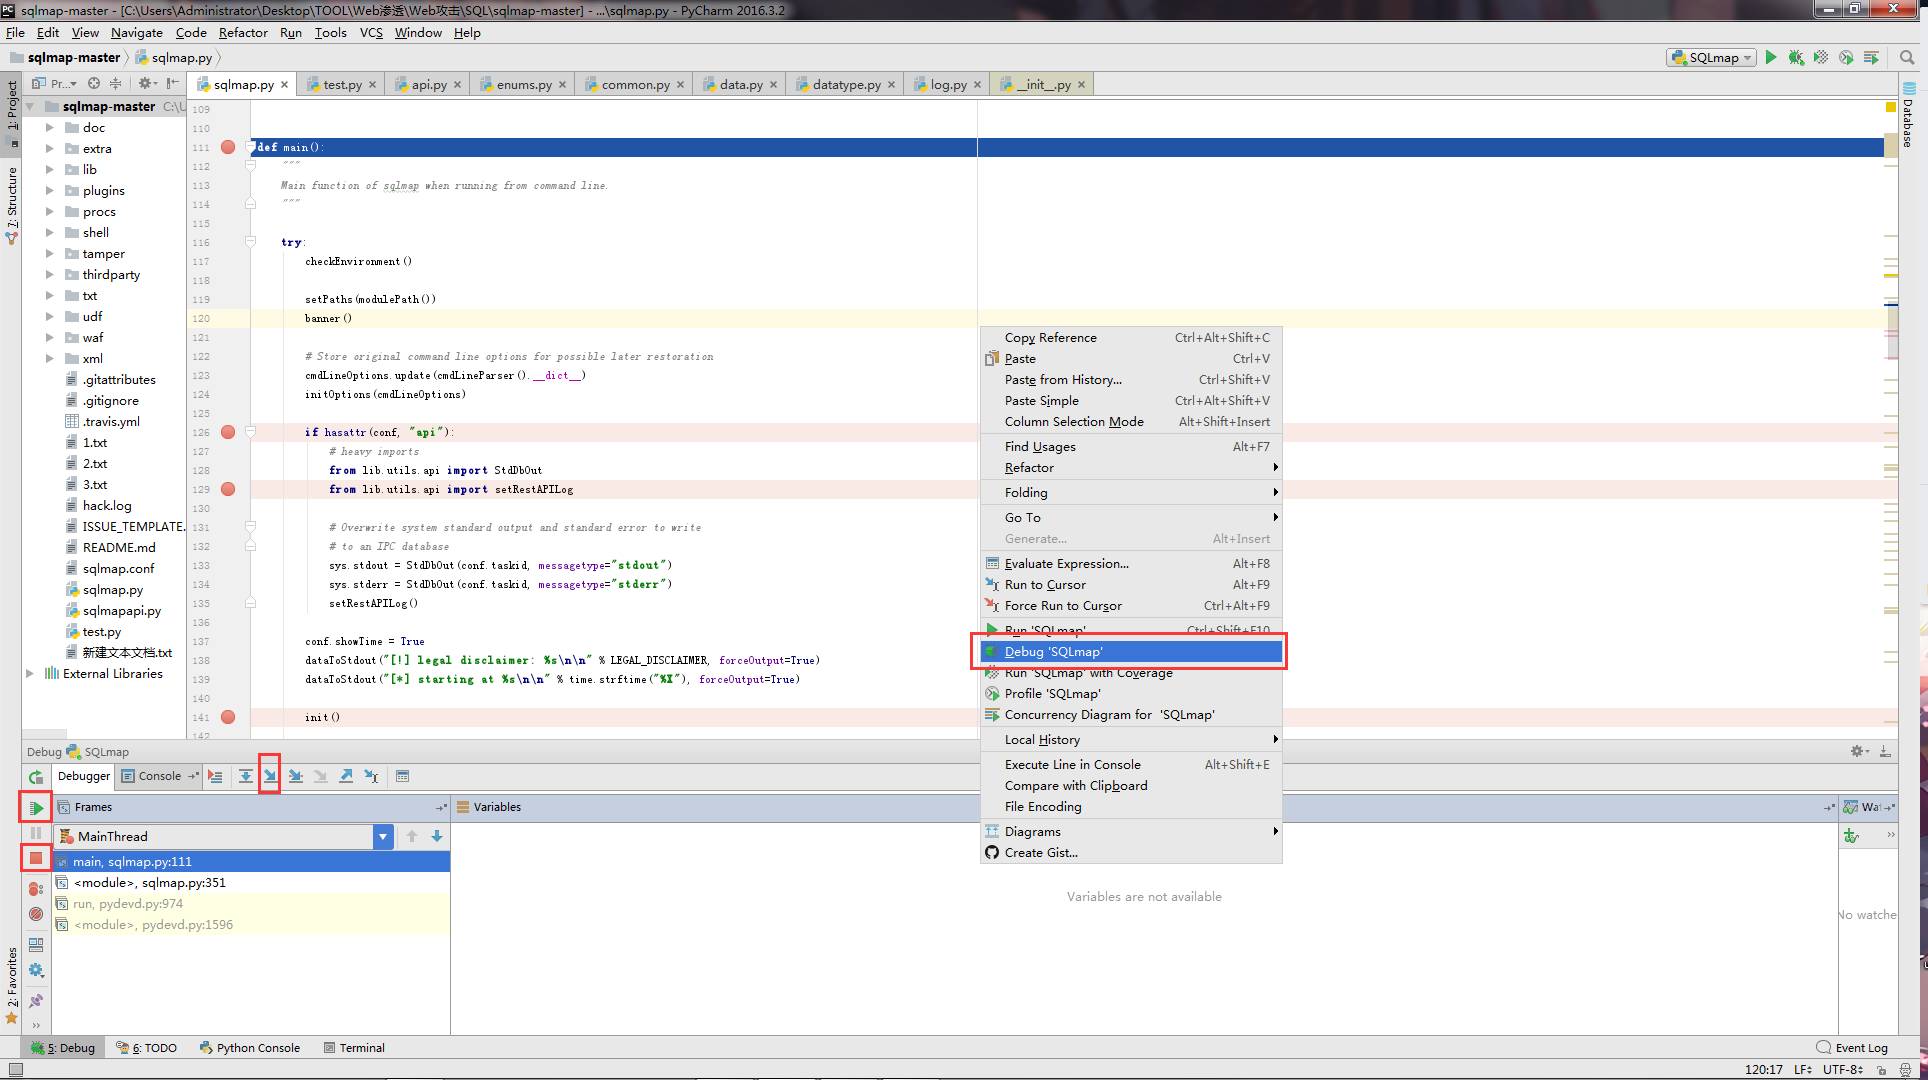Collapse all in Project panel
Viewport: 1928px width, 1080px height.
(115, 84)
